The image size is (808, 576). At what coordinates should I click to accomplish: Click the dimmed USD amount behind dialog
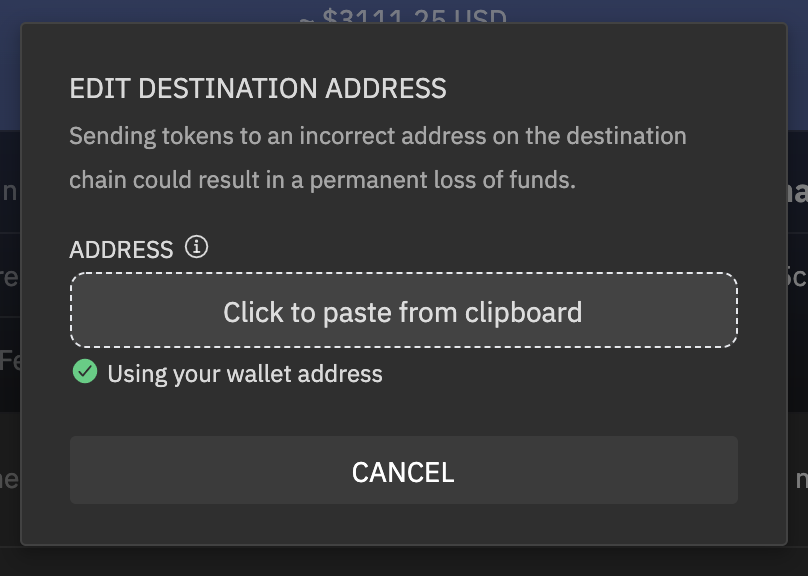pos(403,15)
